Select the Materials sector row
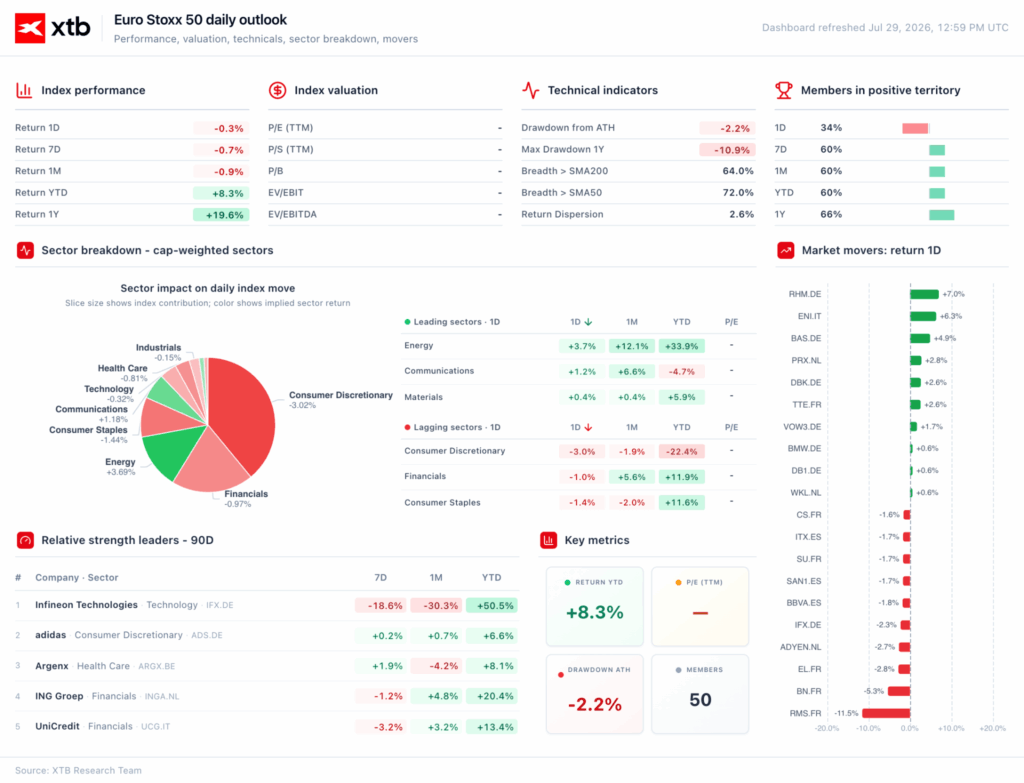Viewport: 1024px width, 783px height. click(x=579, y=397)
